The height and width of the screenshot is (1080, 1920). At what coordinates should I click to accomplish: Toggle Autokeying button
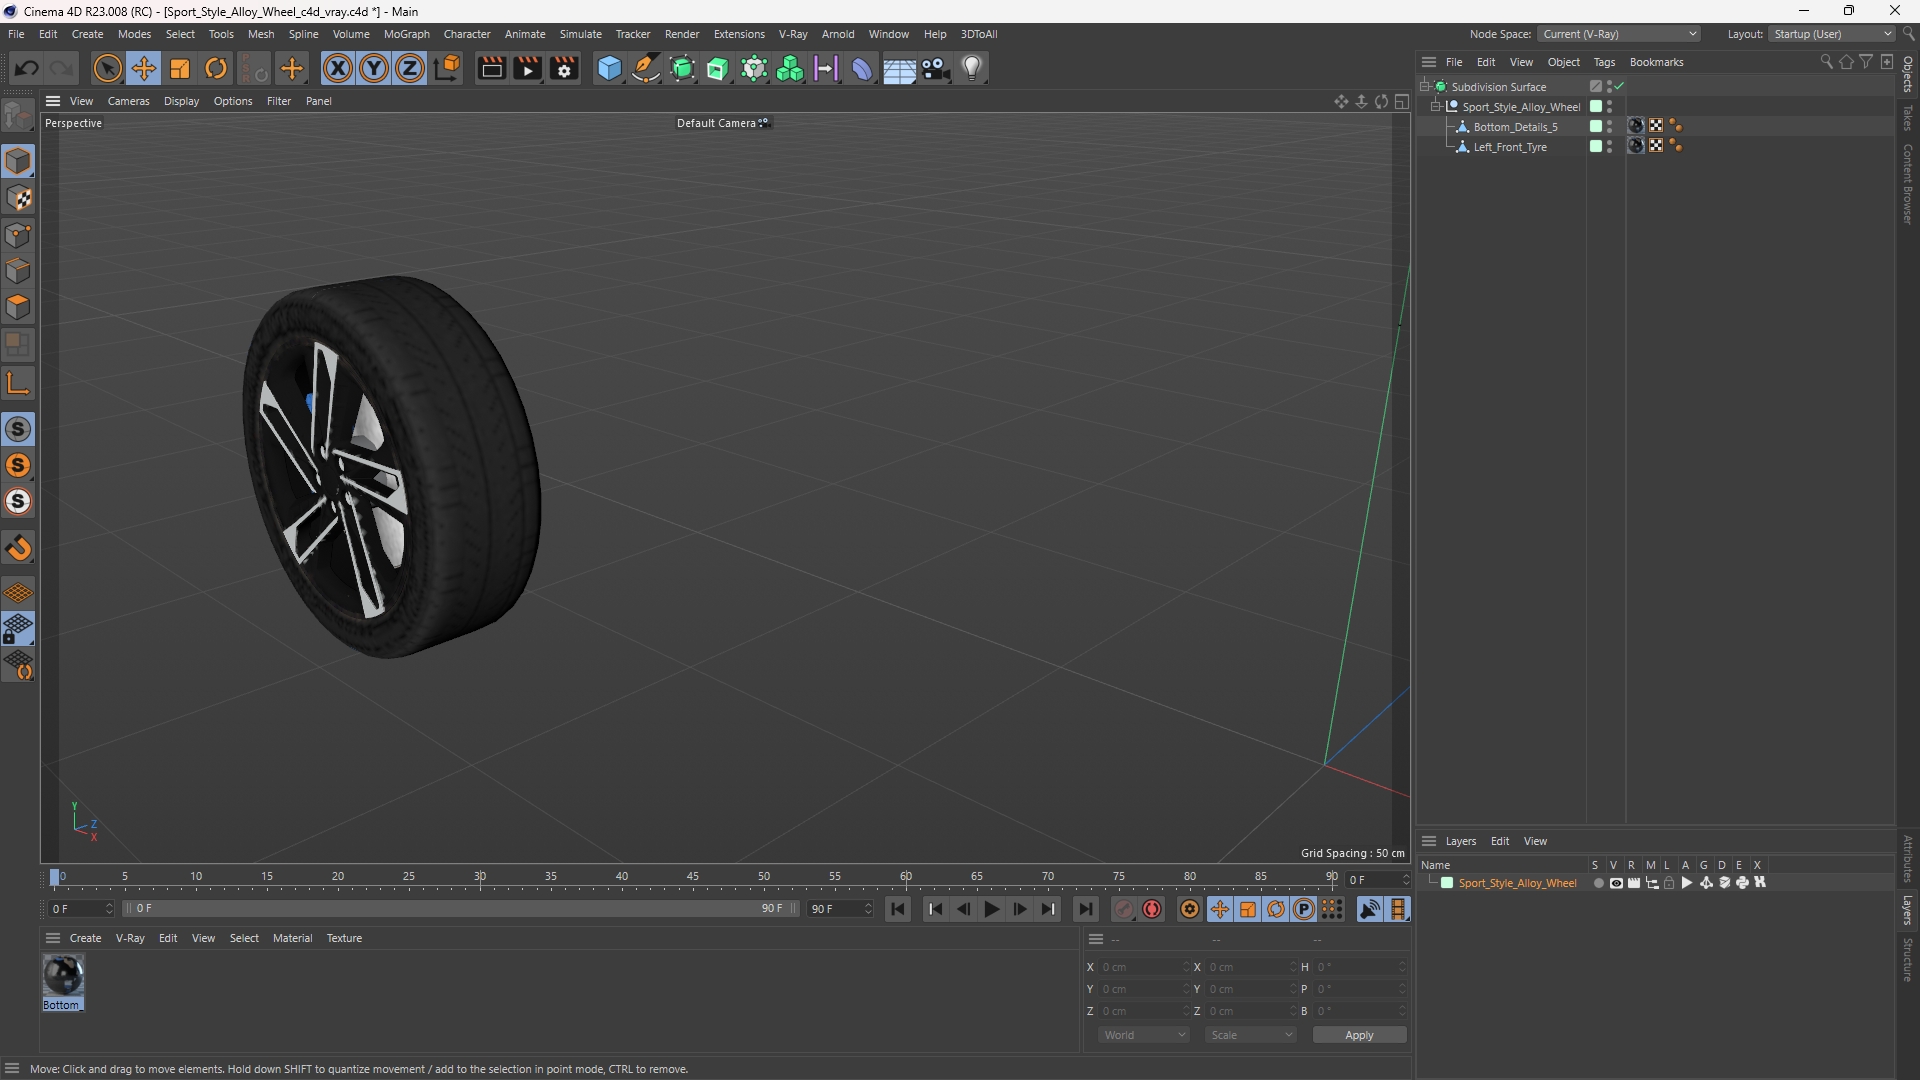pos(1152,909)
